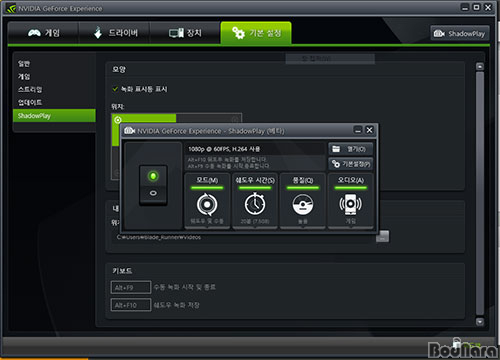
Task: Click the settings scrollbar down arrow
Action: coord(480,321)
